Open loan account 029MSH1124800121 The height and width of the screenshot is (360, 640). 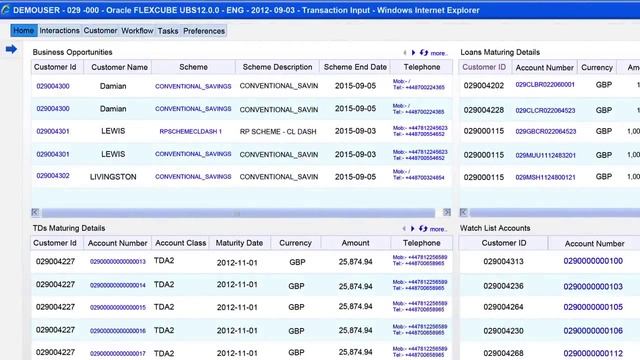pos(545,177)
